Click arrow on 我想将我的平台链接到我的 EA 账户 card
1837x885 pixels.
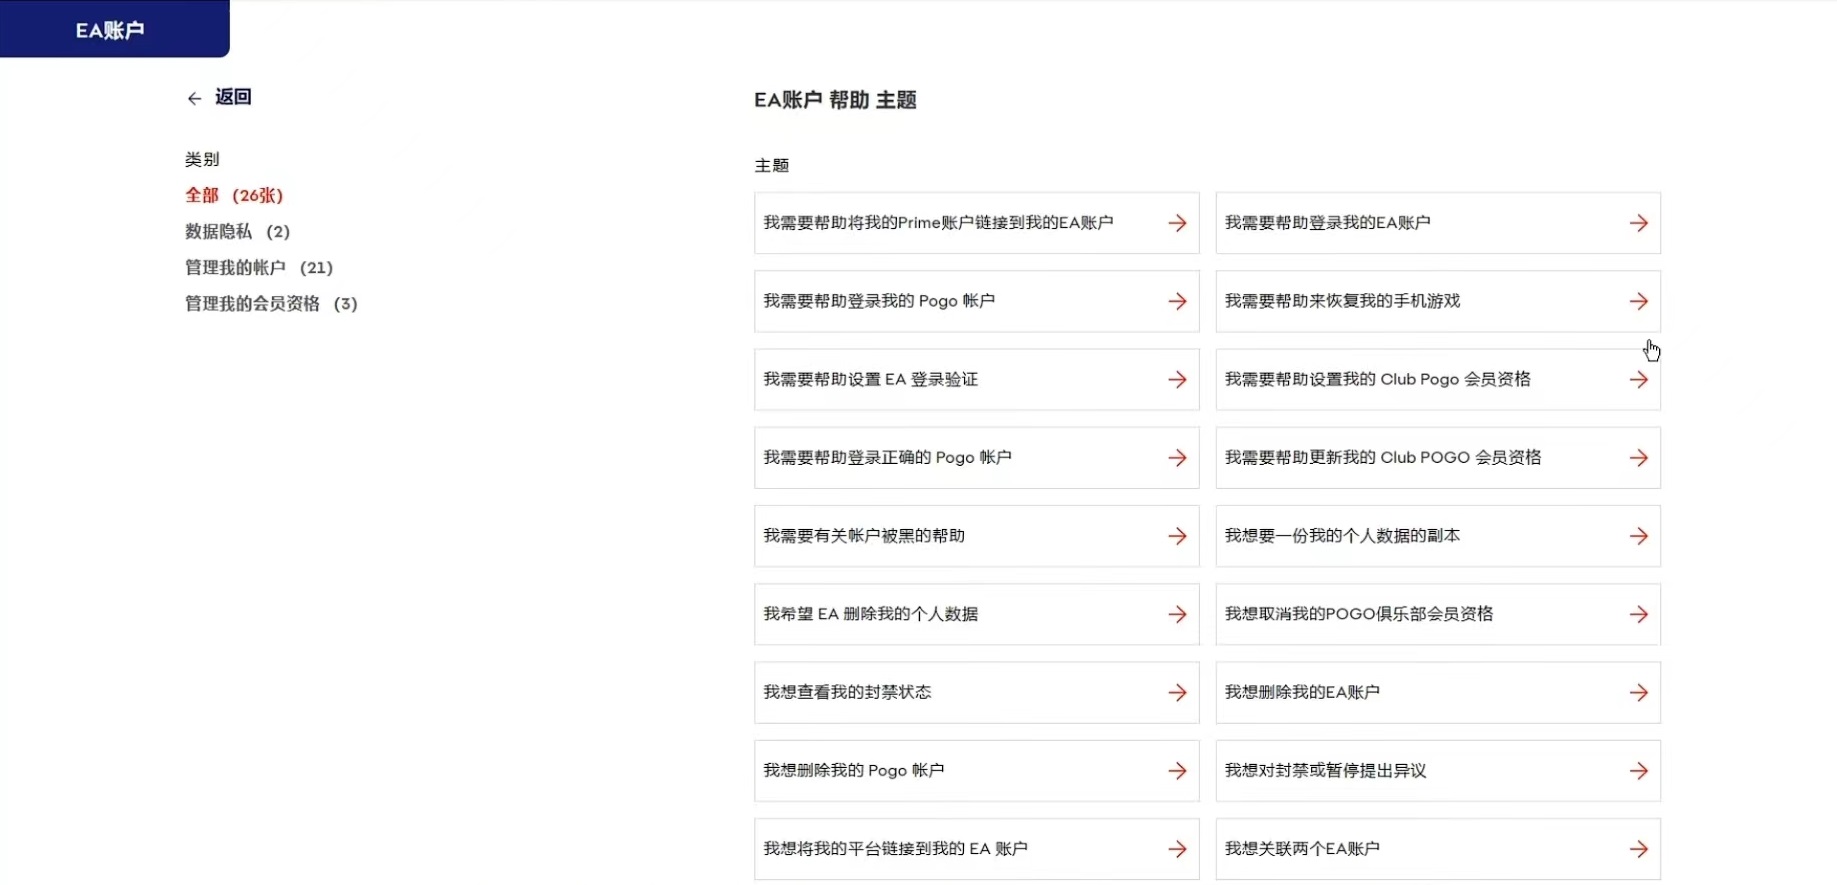pos(1177,849)
